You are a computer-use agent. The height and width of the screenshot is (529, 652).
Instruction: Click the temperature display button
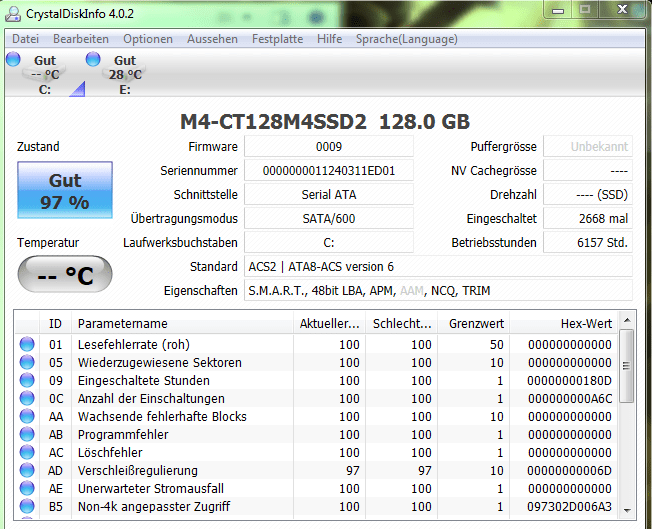click(65, 274)
